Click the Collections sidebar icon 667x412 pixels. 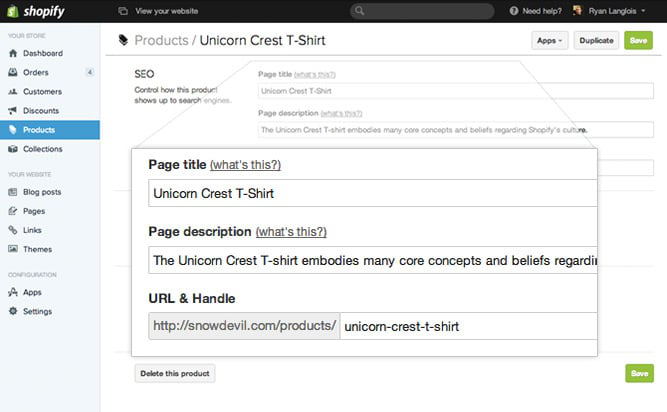(x=12, y=149)
